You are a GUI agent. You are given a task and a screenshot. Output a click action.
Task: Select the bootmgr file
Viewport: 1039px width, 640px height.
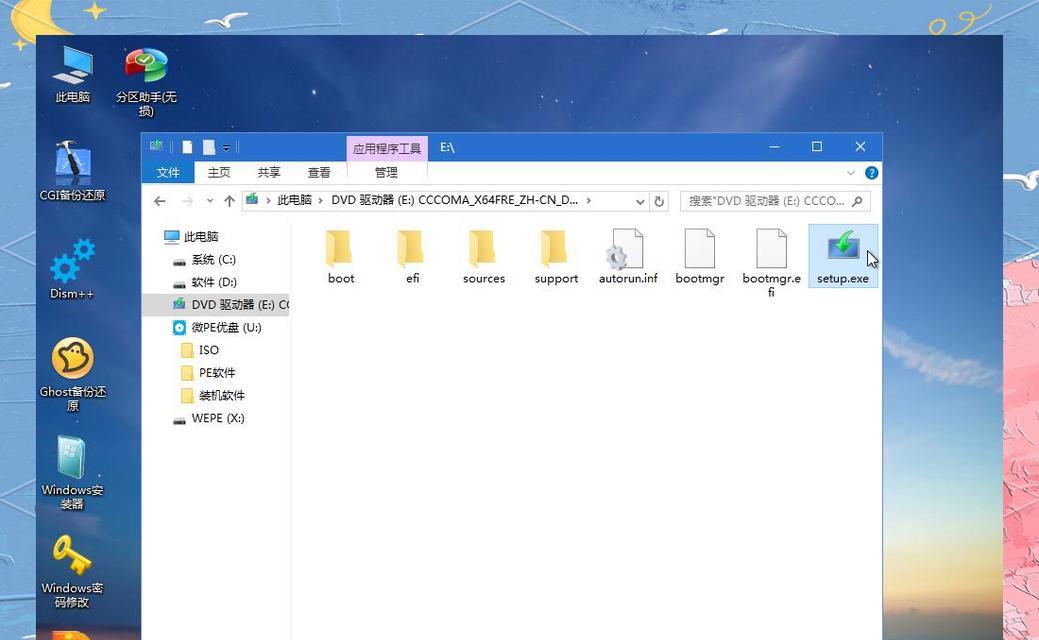(x=700, y=256)
